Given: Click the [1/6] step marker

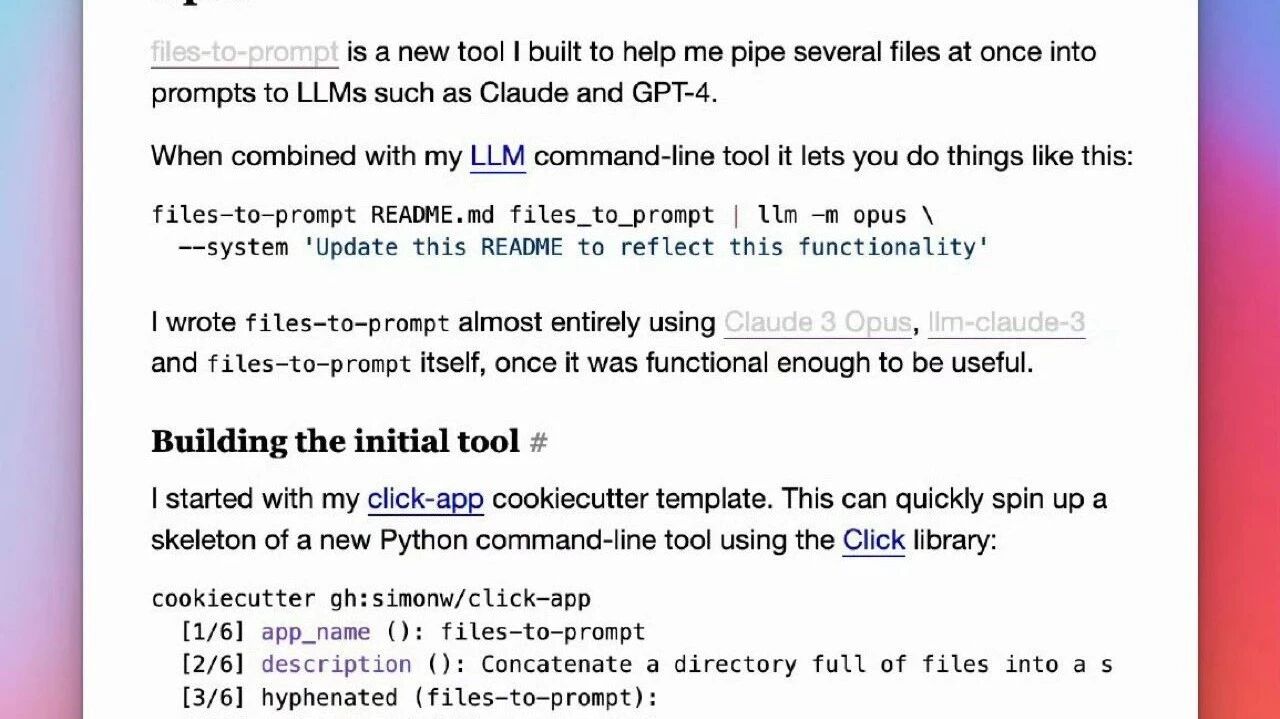Looking at the screenshot, I should point(212,632).
